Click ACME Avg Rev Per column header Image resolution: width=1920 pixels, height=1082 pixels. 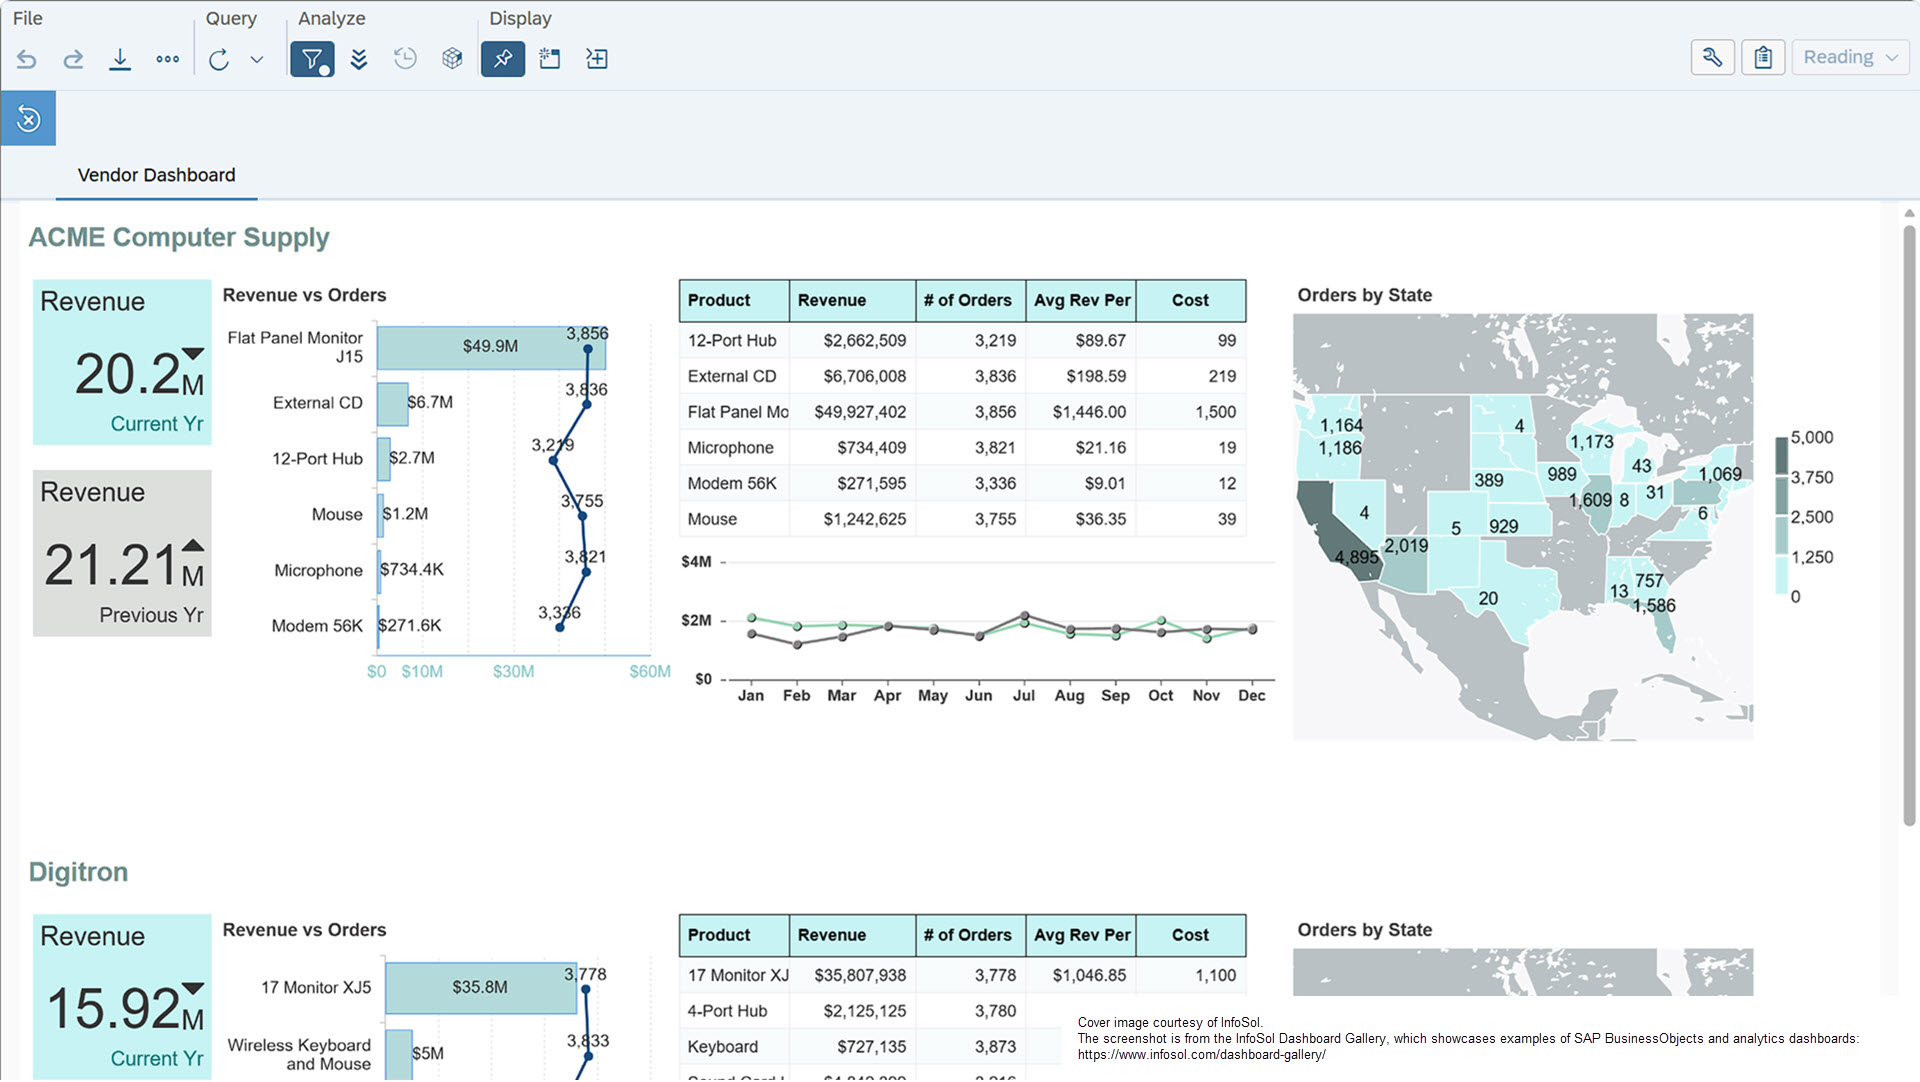point(1081,300)
